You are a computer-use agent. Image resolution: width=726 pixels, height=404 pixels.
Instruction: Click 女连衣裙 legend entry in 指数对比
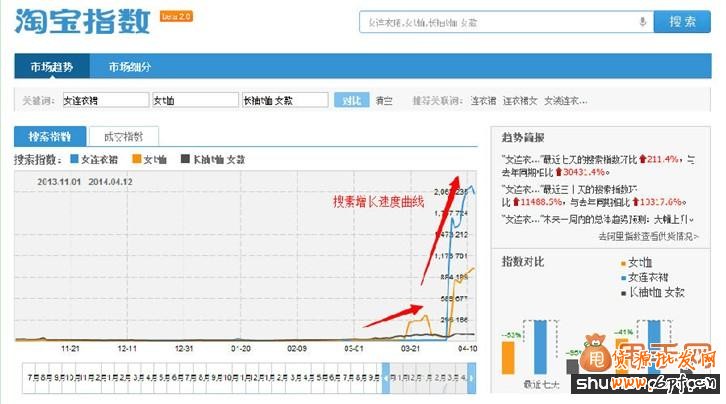645,278
